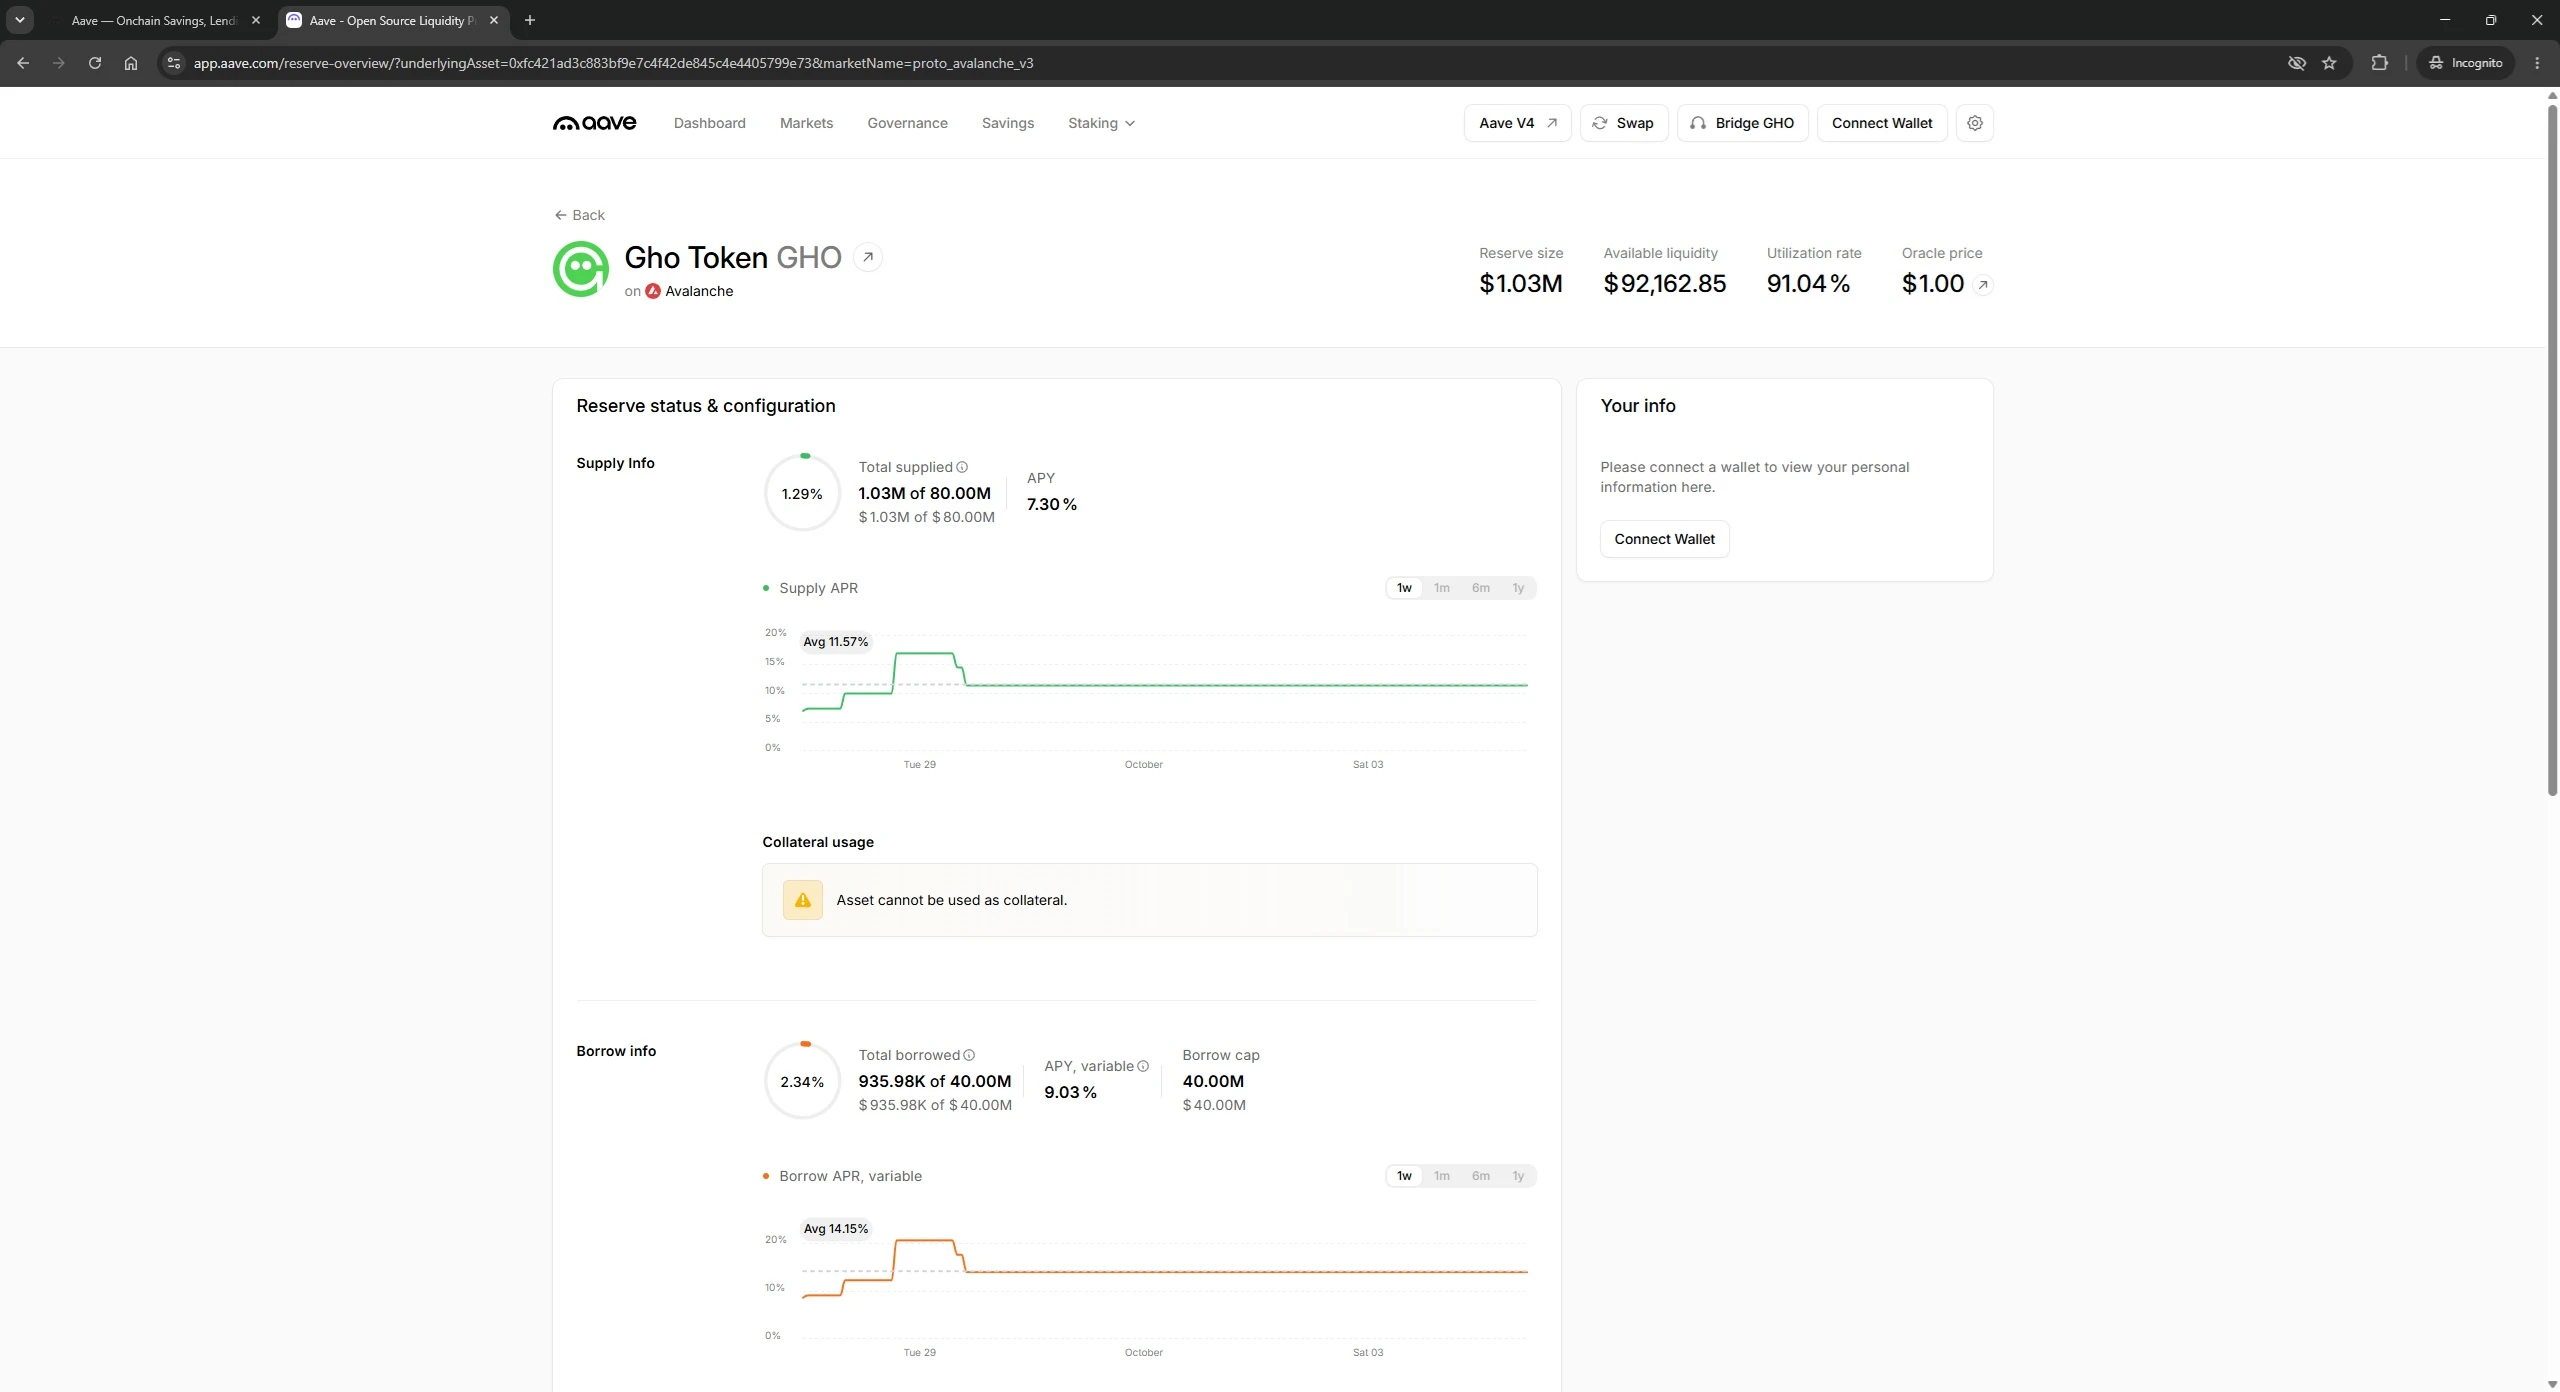This screenshot has width=2560, height=1392.
Task: Click the Swap button
Action: [1623, 123]
